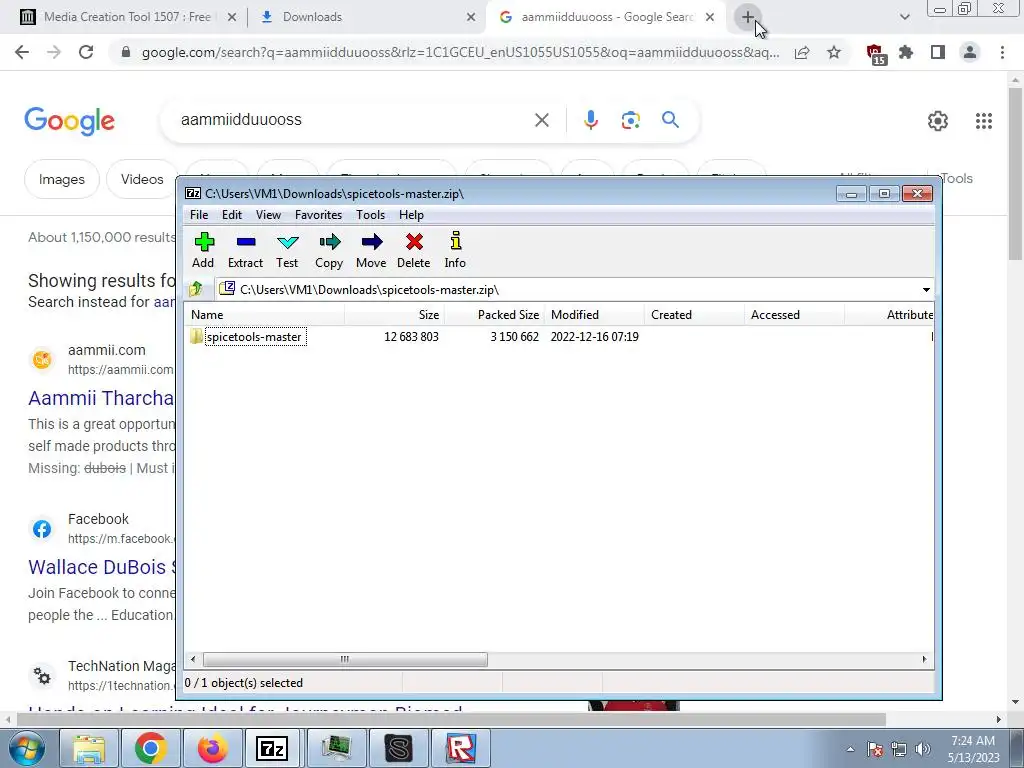
Task: Sort by Accessed column header
Action: point(794,315)
